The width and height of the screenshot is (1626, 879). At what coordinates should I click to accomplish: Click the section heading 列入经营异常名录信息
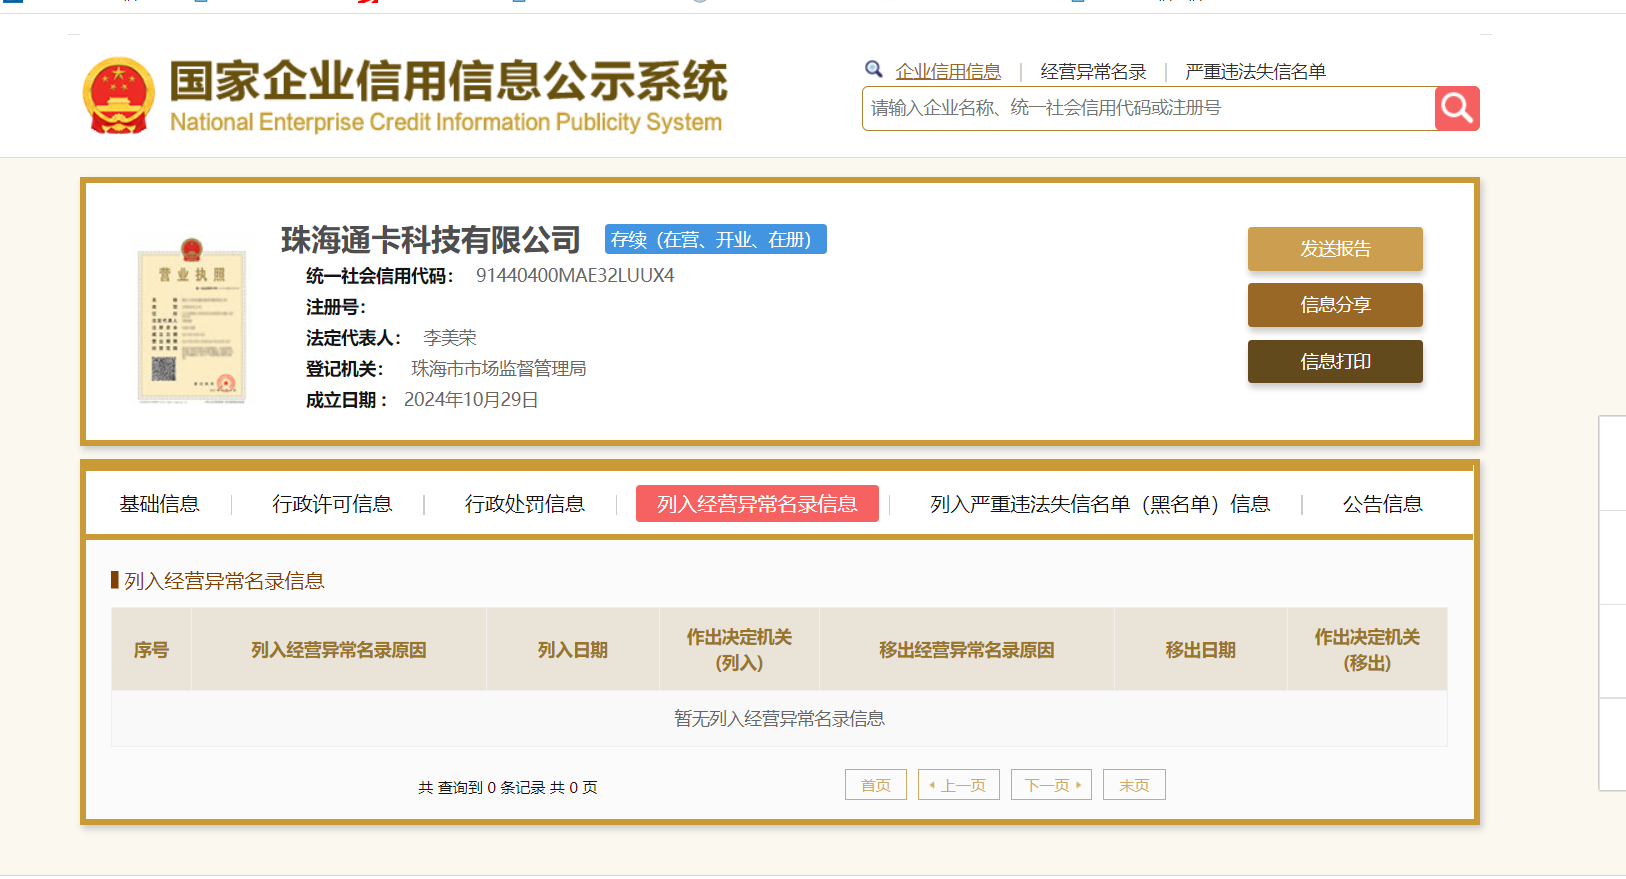pos(224,581)
